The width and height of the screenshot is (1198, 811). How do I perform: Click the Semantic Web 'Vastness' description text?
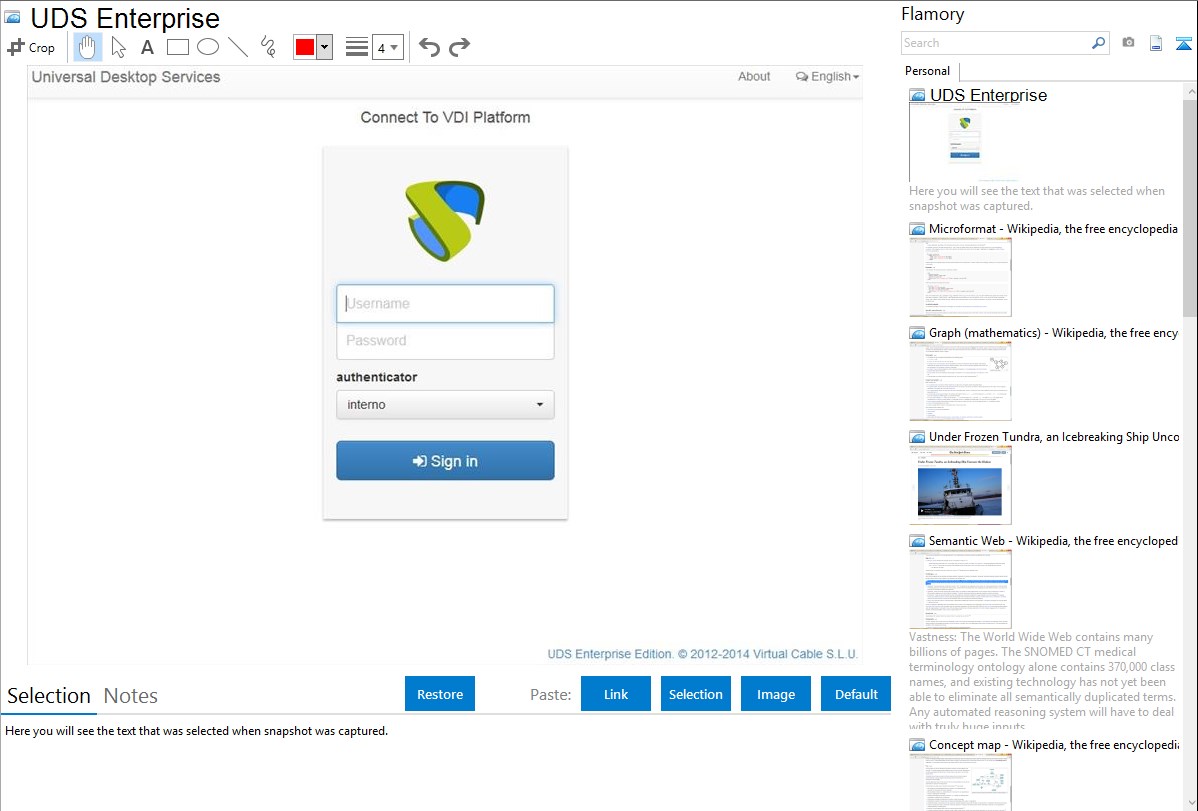pyautogui.click(x=1043, y=681)
